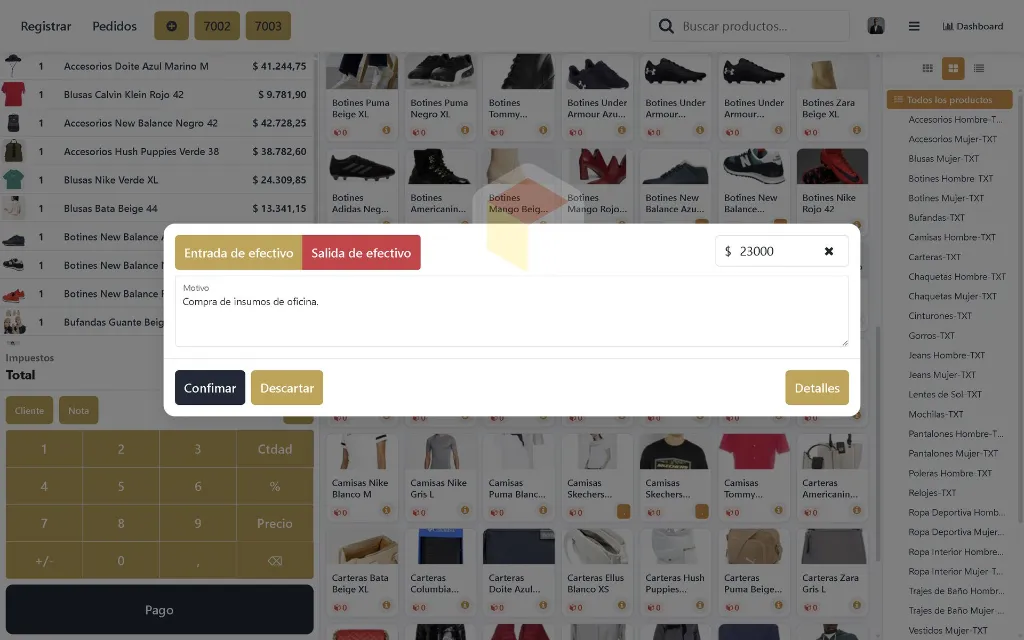Open the hamburger menu icon
The height and width of the screenshot is (640, 1024).
pyautogui.click(x=914, y=26)
